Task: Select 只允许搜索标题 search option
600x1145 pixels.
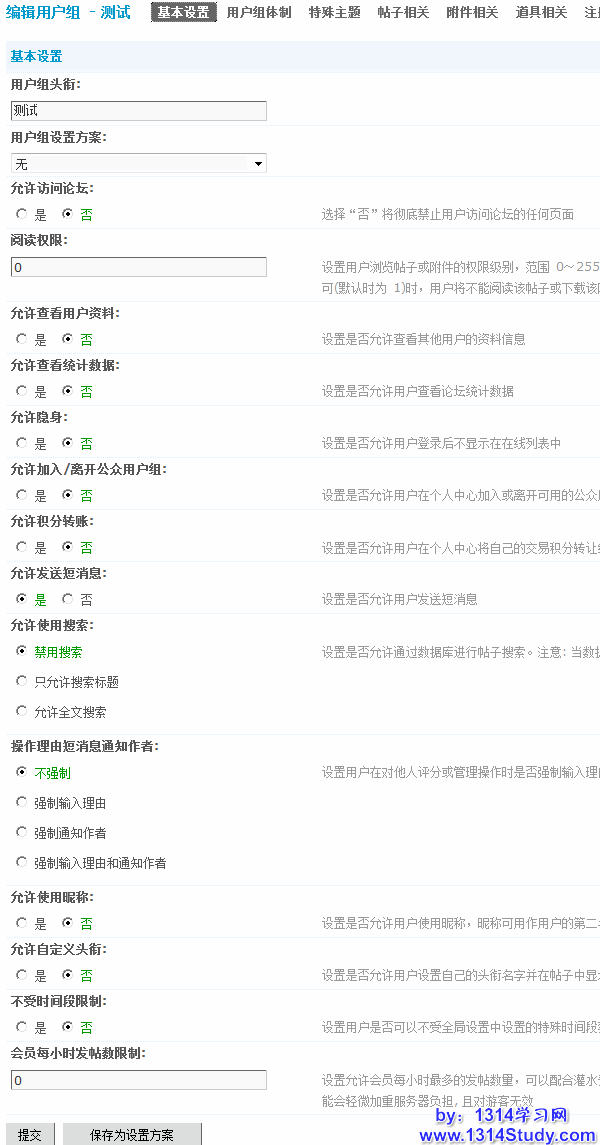Action: pos(22,681)
